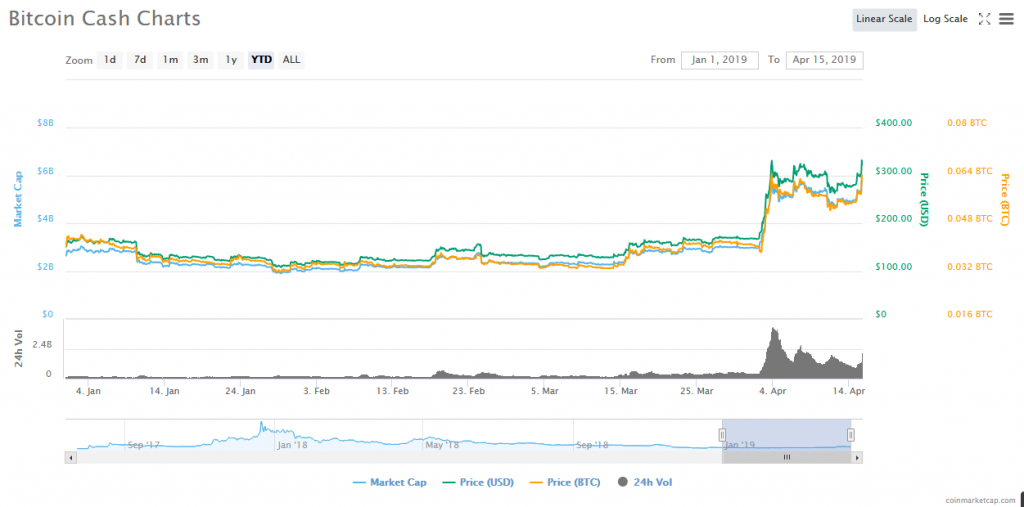This screenshot has height=507, width=1024.
Task: Click the coinmarketcap.com credit text
Action: pyautogui.click(x=983, y=500)
